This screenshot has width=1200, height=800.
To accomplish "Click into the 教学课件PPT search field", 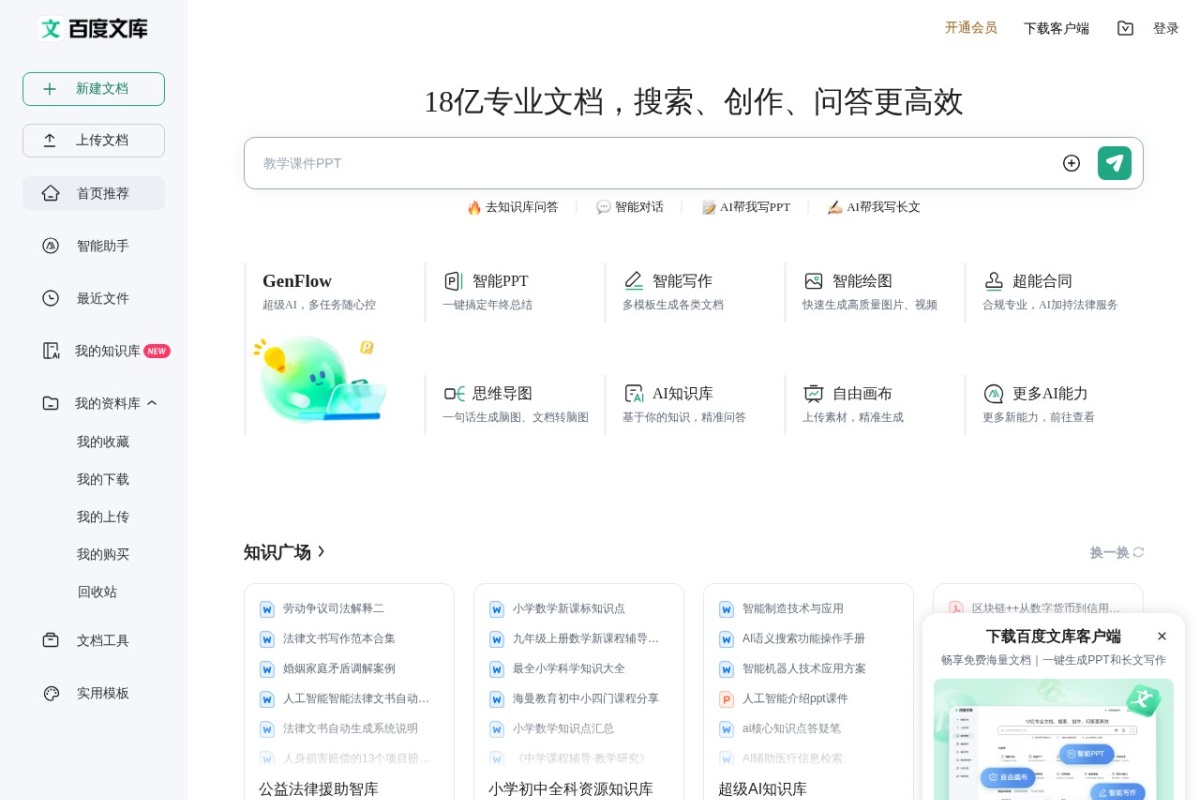I will pos(650,163).
